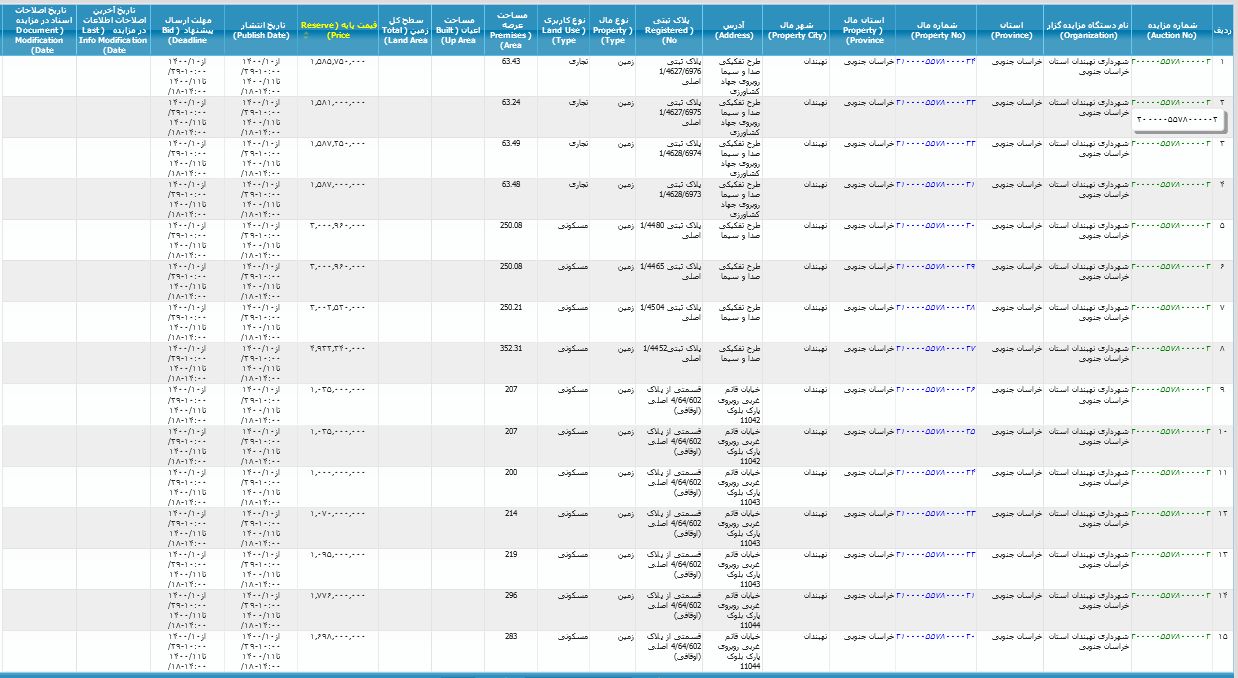This screenshot has height=678, width=1238.
Task: Click the Bid Deadline column header
Action: click(188, 29)
